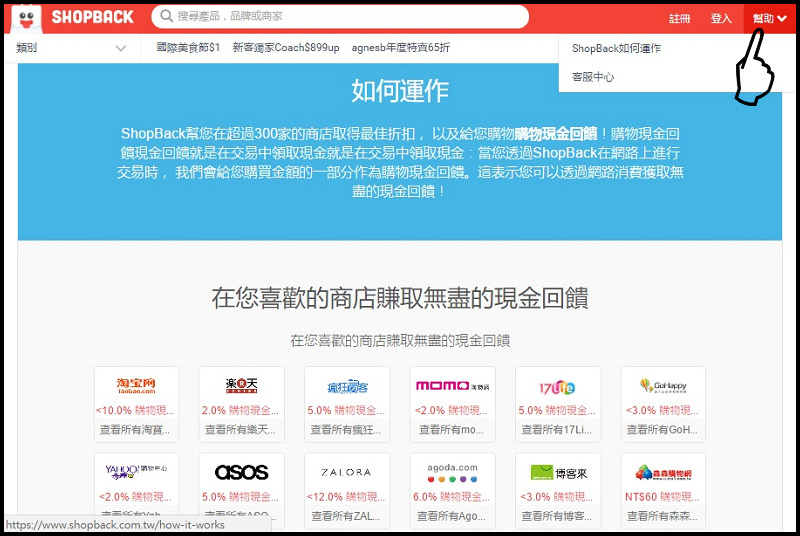Toggle the 幫助 help dropdown menu
Image resolution: width=800 pixels, height=536 pixels.
click(x=769, y=18)
